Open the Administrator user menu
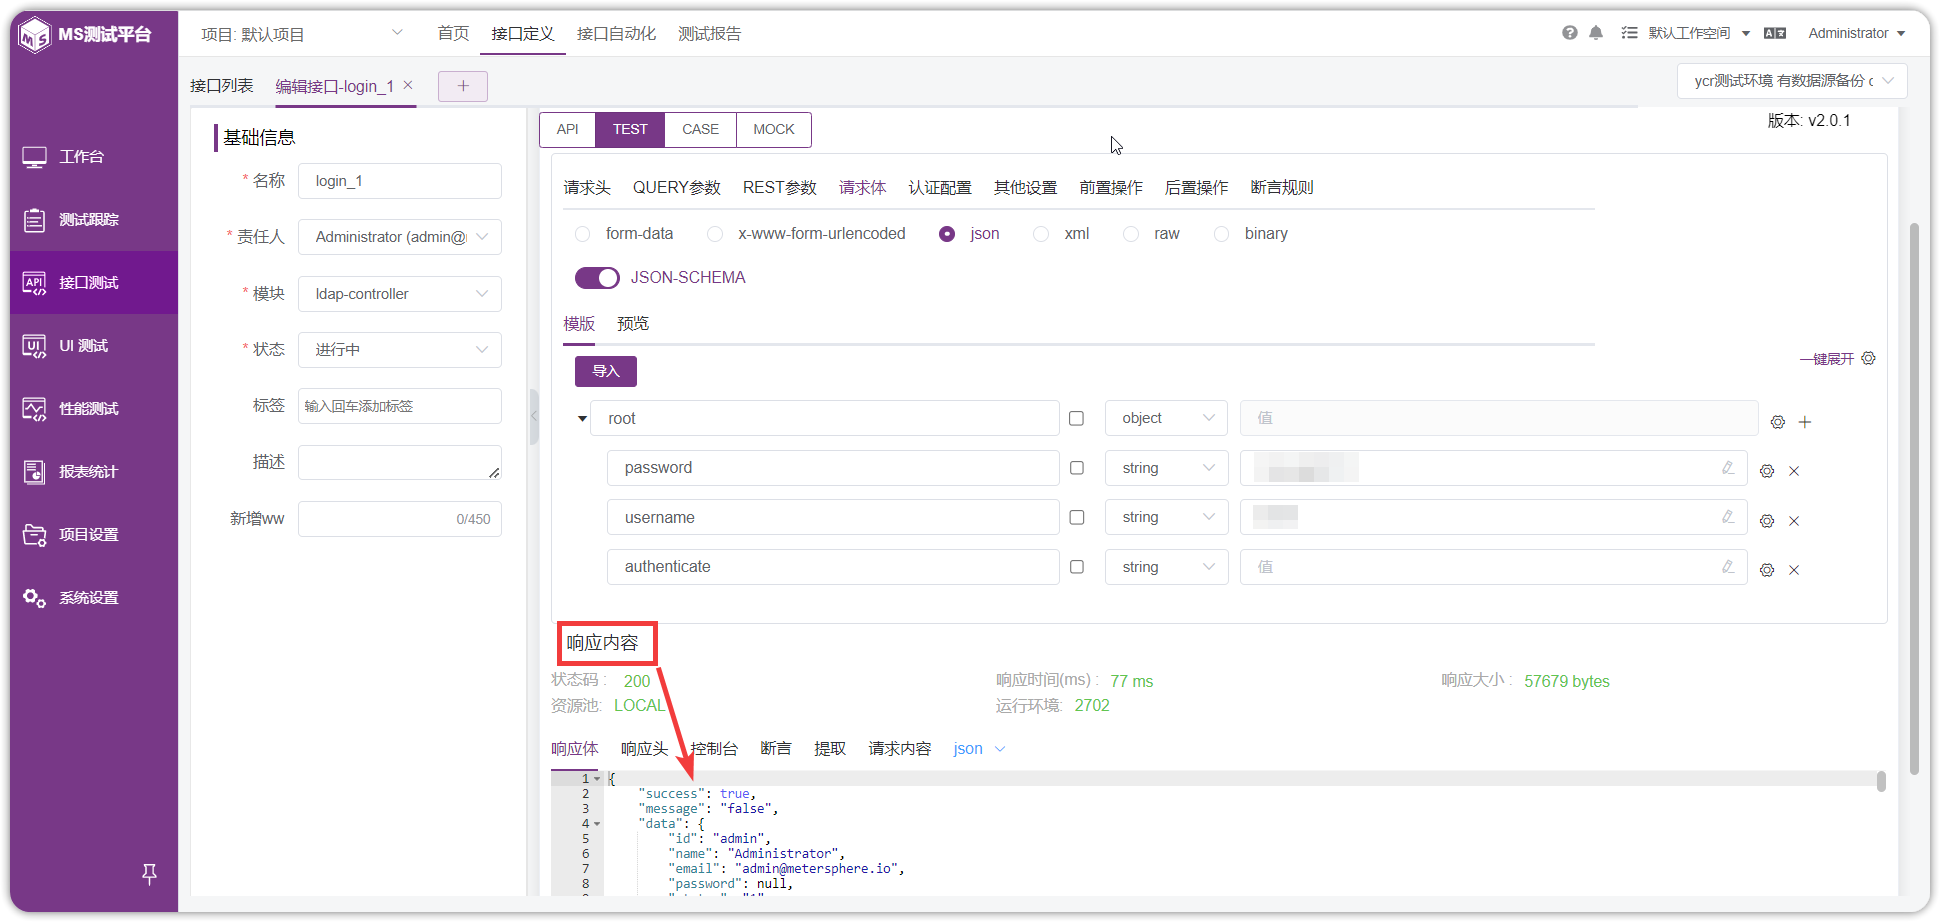This screenshot has width=1940, height=922. coord(1856,33)
